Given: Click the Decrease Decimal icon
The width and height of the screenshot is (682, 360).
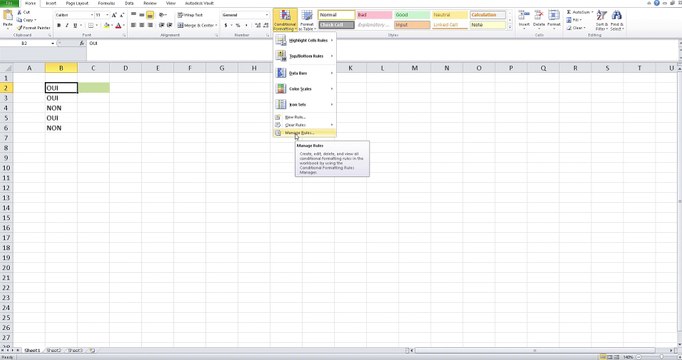Looking at the screenshot, I should pos(266,25).
